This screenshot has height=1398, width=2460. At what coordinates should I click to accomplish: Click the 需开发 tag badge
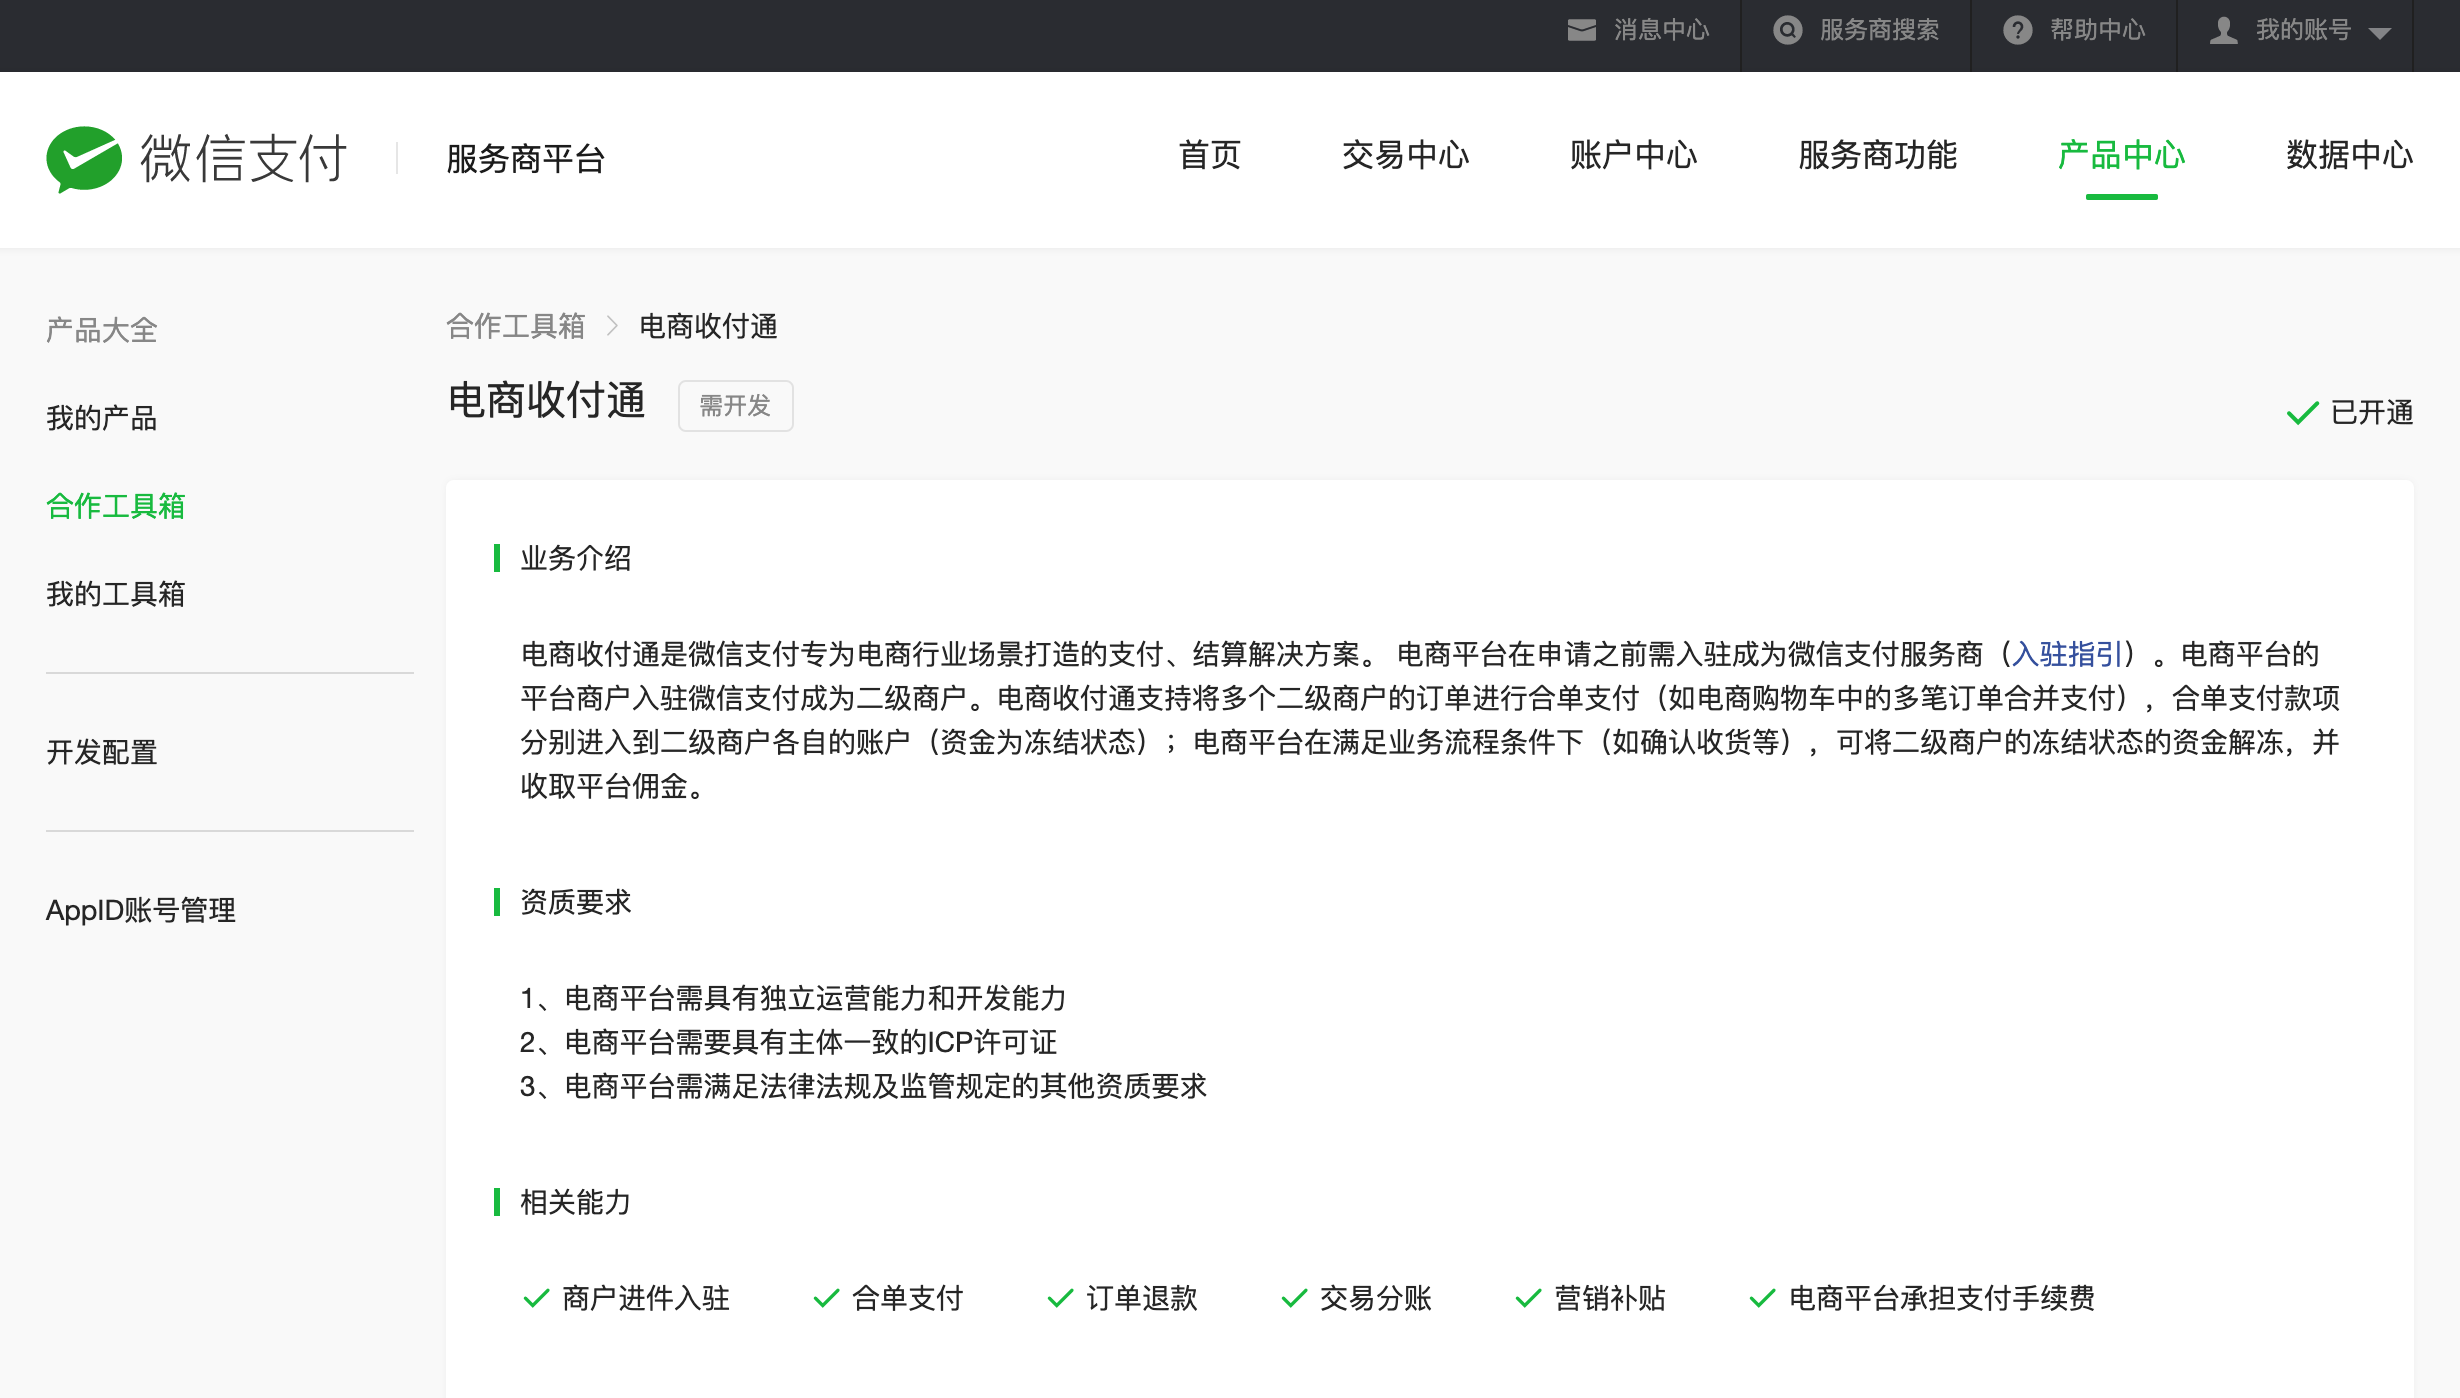(x=735, y=406)
